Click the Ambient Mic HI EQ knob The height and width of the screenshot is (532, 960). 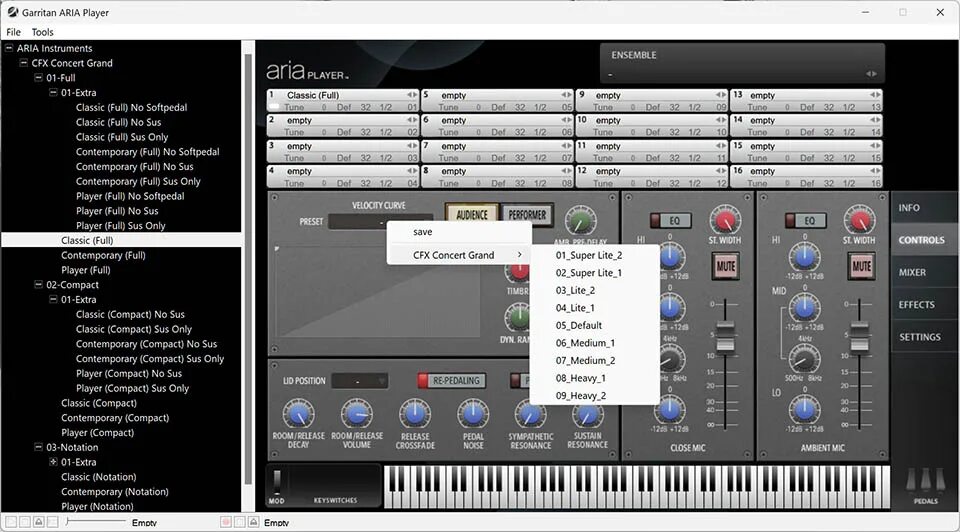coord(804,256)
